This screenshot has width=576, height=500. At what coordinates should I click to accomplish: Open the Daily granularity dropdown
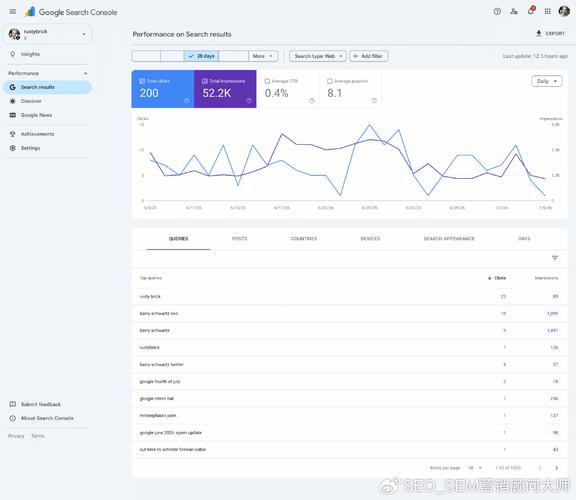[x=546, y=81]
